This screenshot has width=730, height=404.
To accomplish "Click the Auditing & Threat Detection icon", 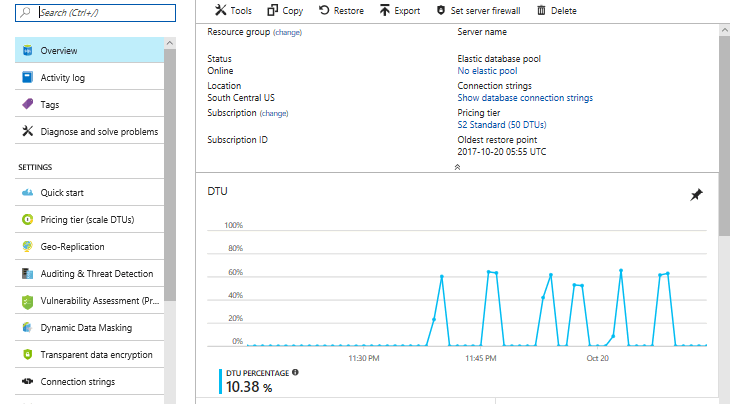I will 27,273.
